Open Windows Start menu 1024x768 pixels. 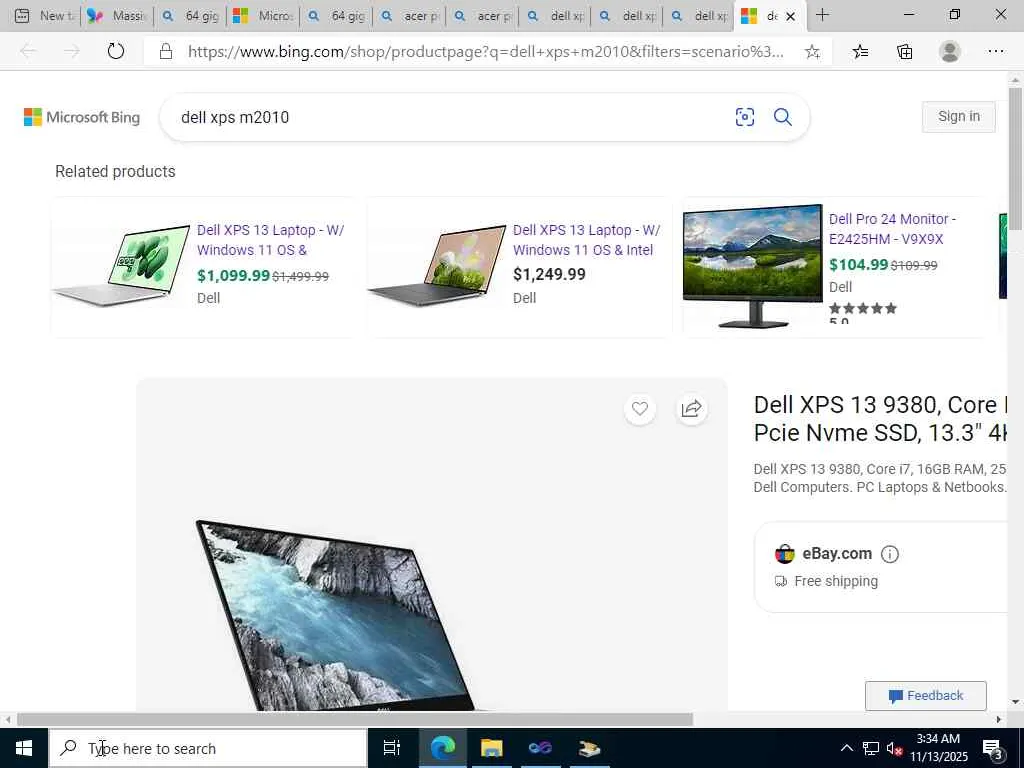tap(24, 748)
